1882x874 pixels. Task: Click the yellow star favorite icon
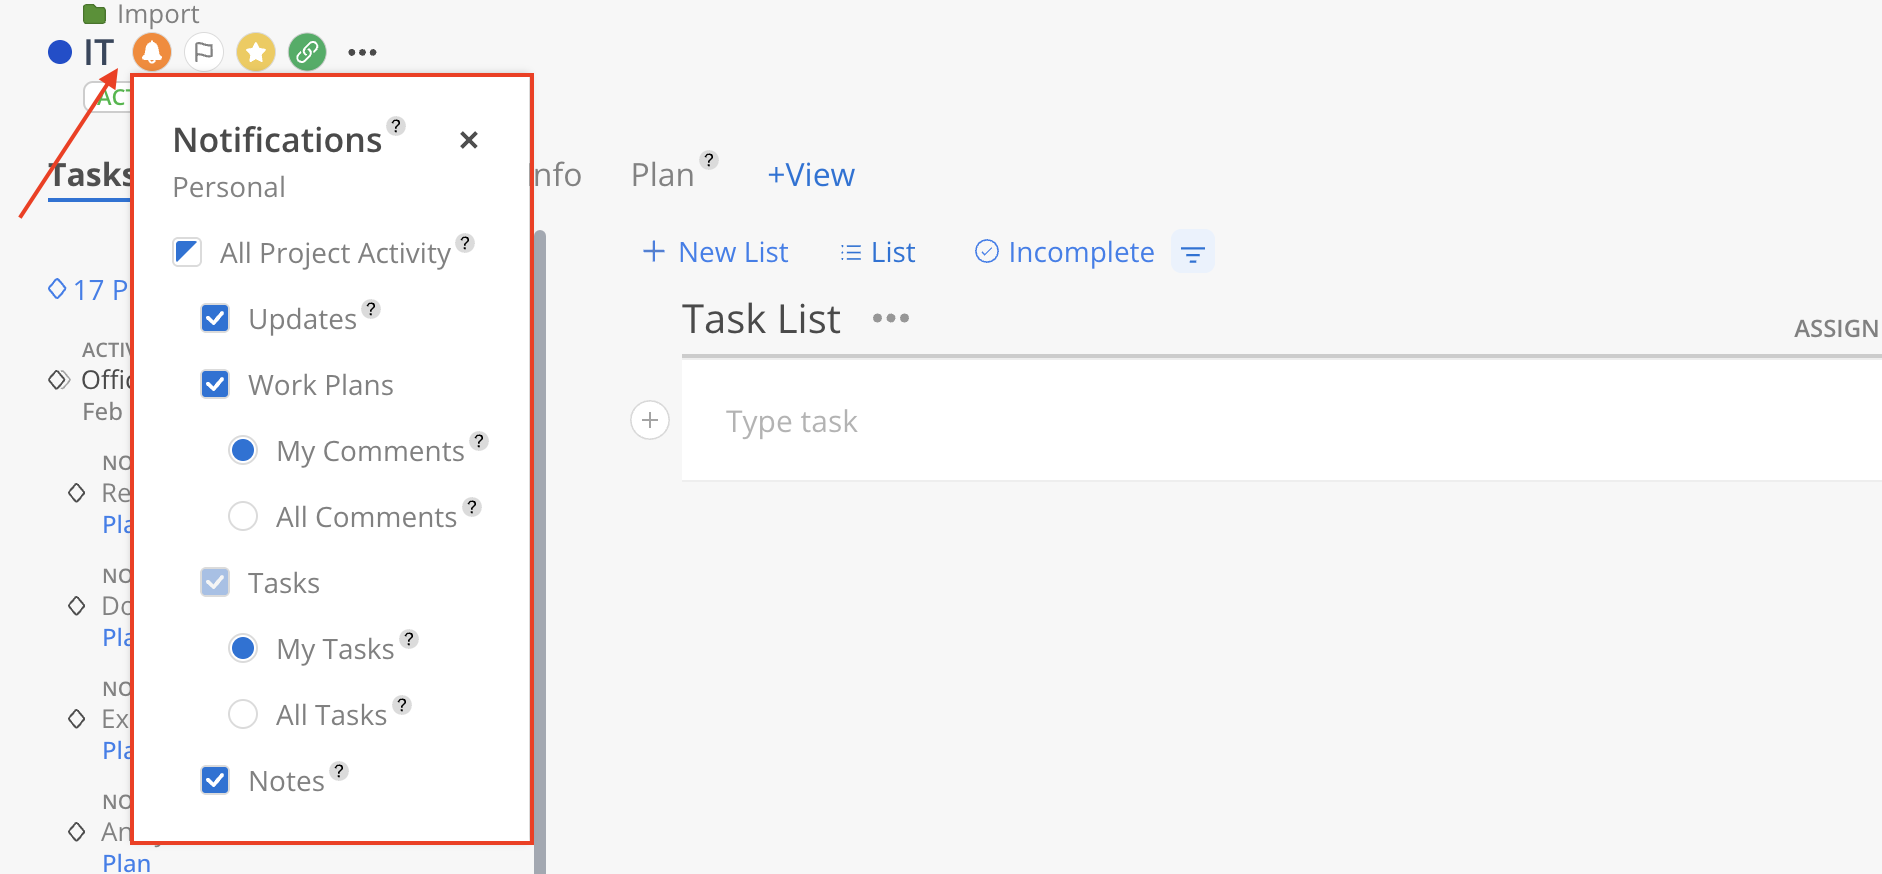(x=256, y=52)
